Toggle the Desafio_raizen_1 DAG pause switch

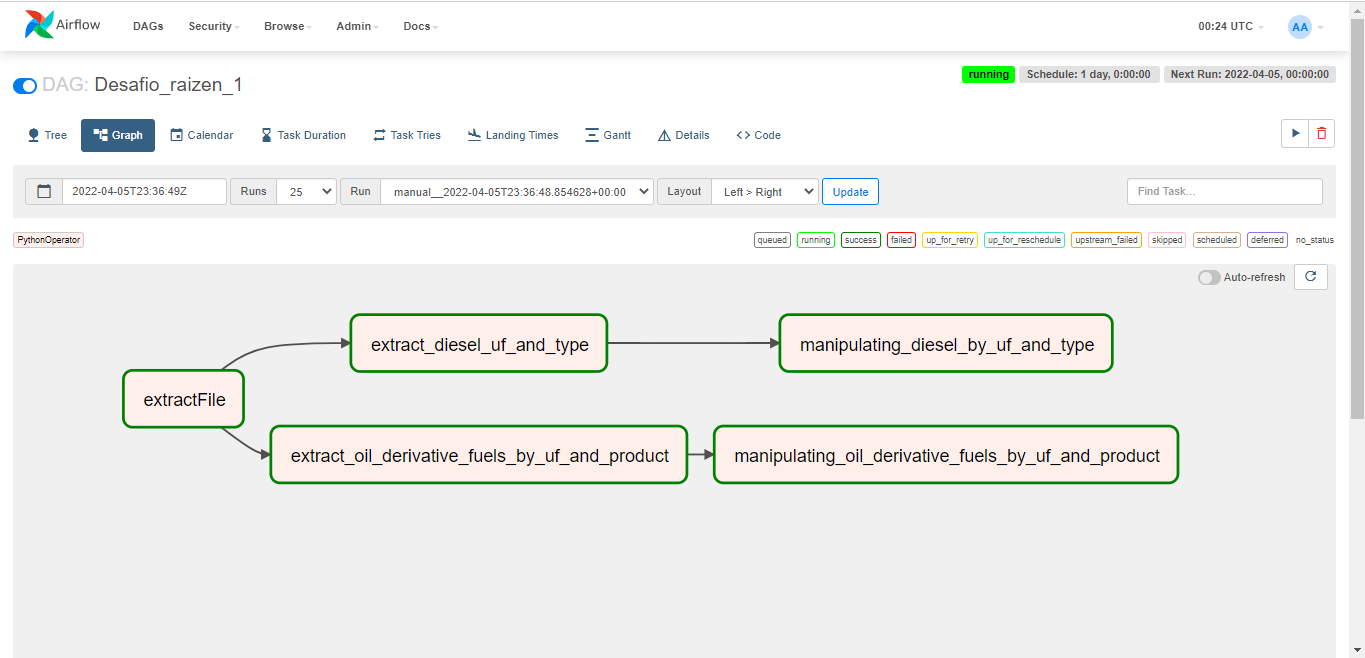pos(25,86)
